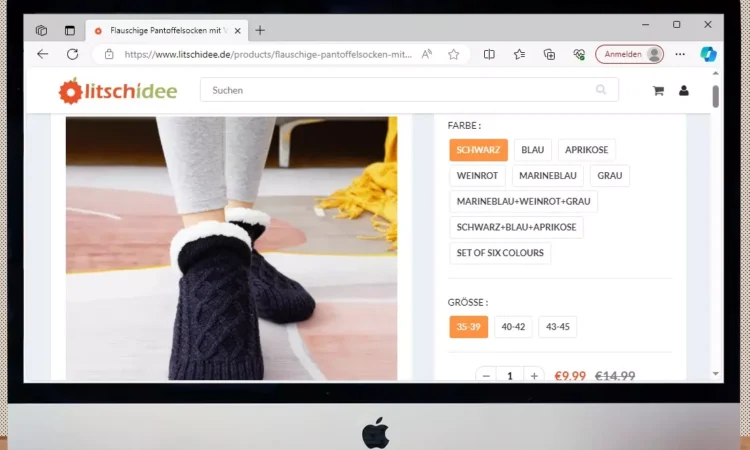Open the user account icon
This screenshot has height=450, width=750.
point(684,90)
